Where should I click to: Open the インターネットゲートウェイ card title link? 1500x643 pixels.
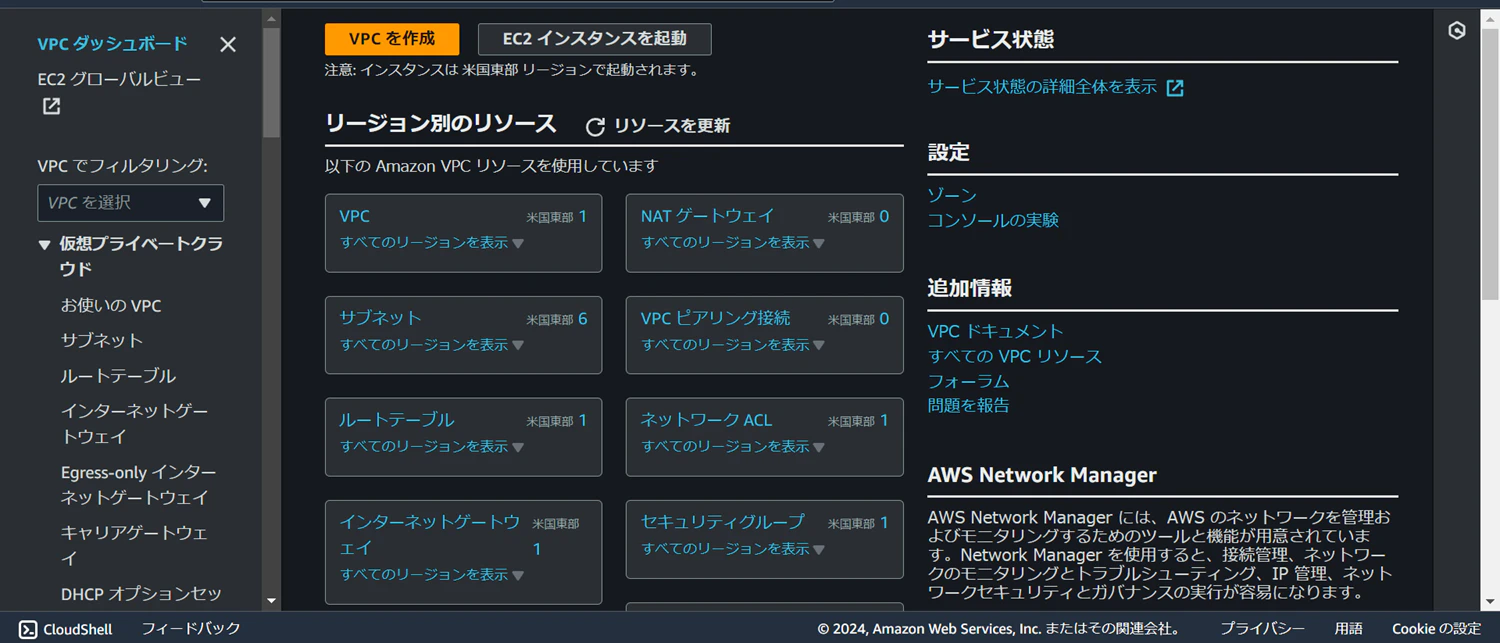click(x=430, y=535)
